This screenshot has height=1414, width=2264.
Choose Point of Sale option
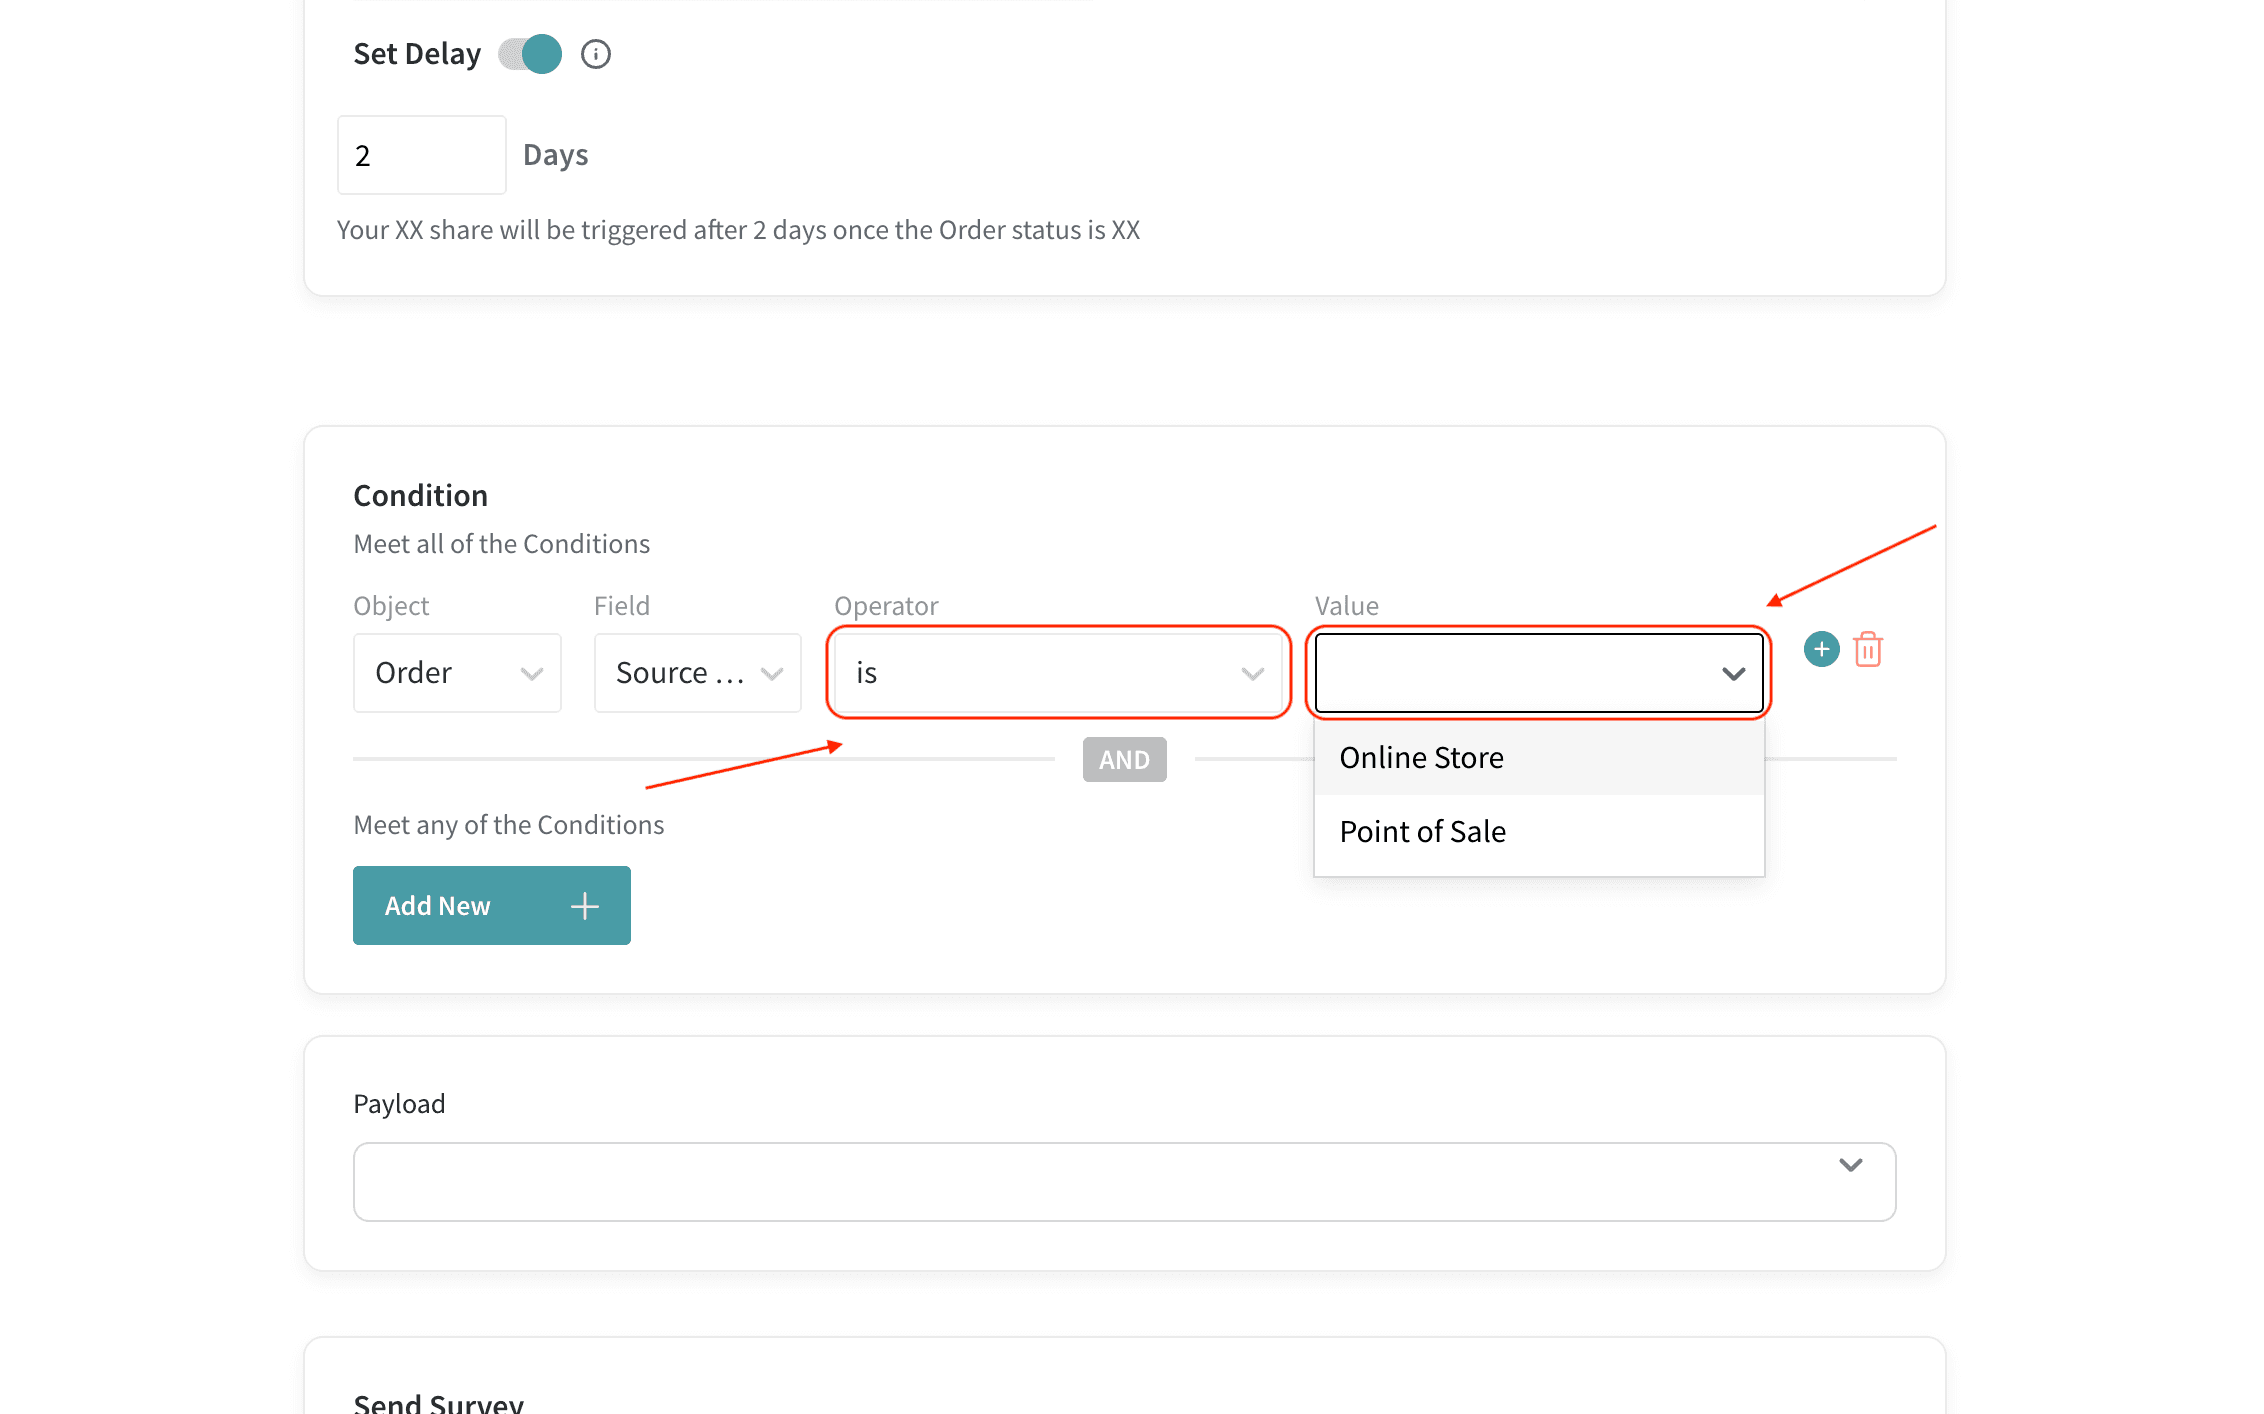[1422, 832]
